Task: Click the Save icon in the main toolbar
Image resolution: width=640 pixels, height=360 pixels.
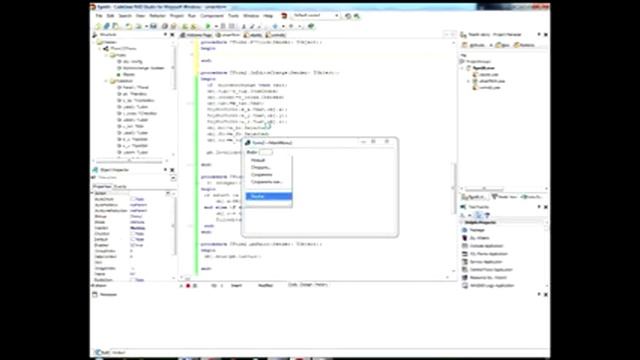Action: [x=153, y=26]
